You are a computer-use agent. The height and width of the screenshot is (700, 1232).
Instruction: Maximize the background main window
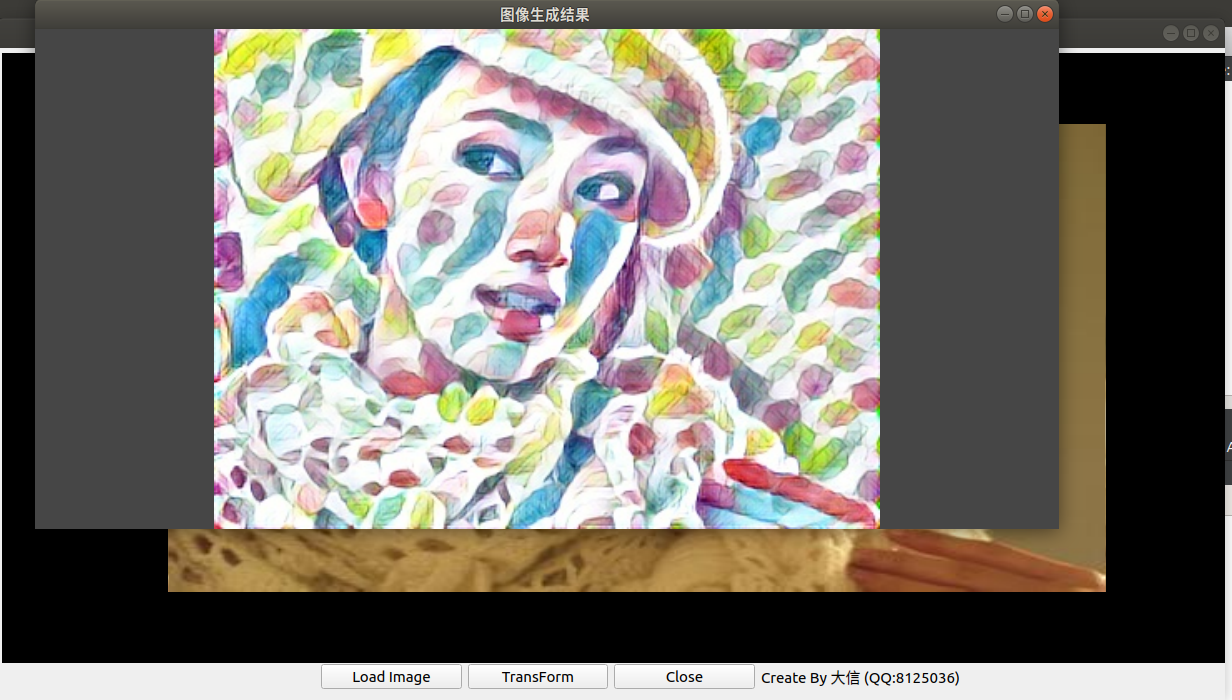tap(1191, 33)
